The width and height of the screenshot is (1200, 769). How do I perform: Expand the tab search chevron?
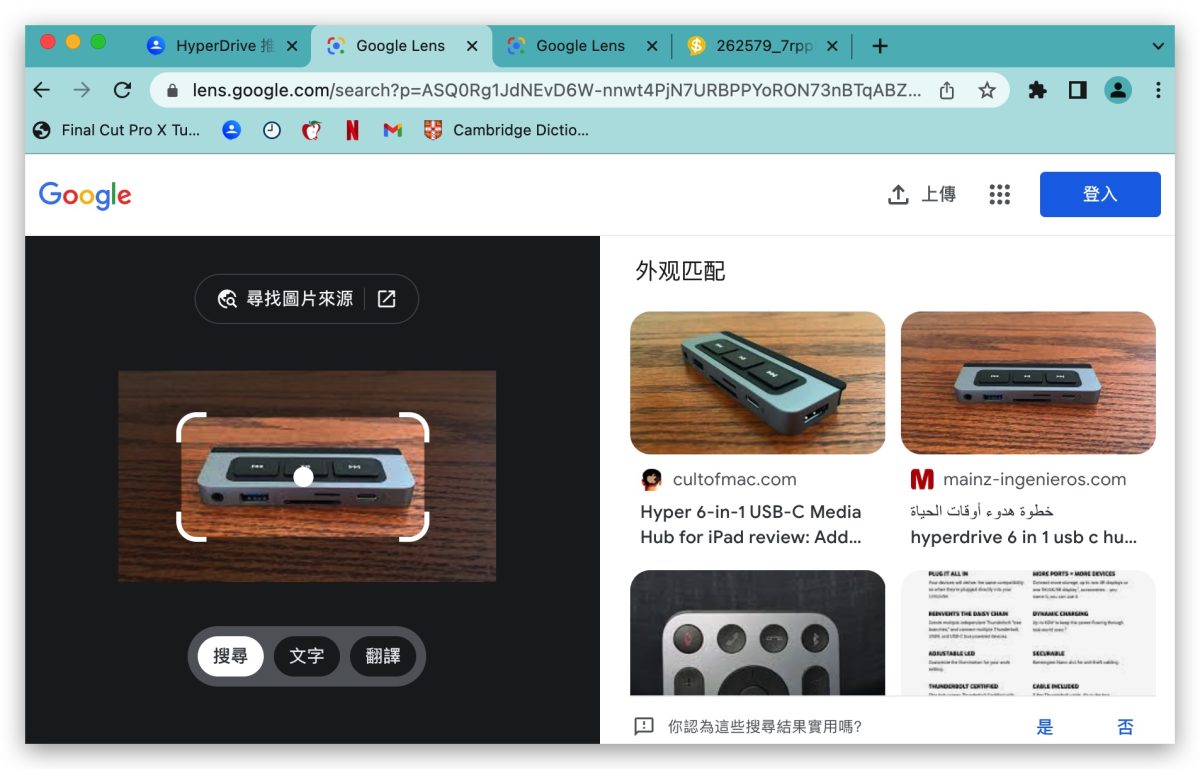pos(1158,46)
